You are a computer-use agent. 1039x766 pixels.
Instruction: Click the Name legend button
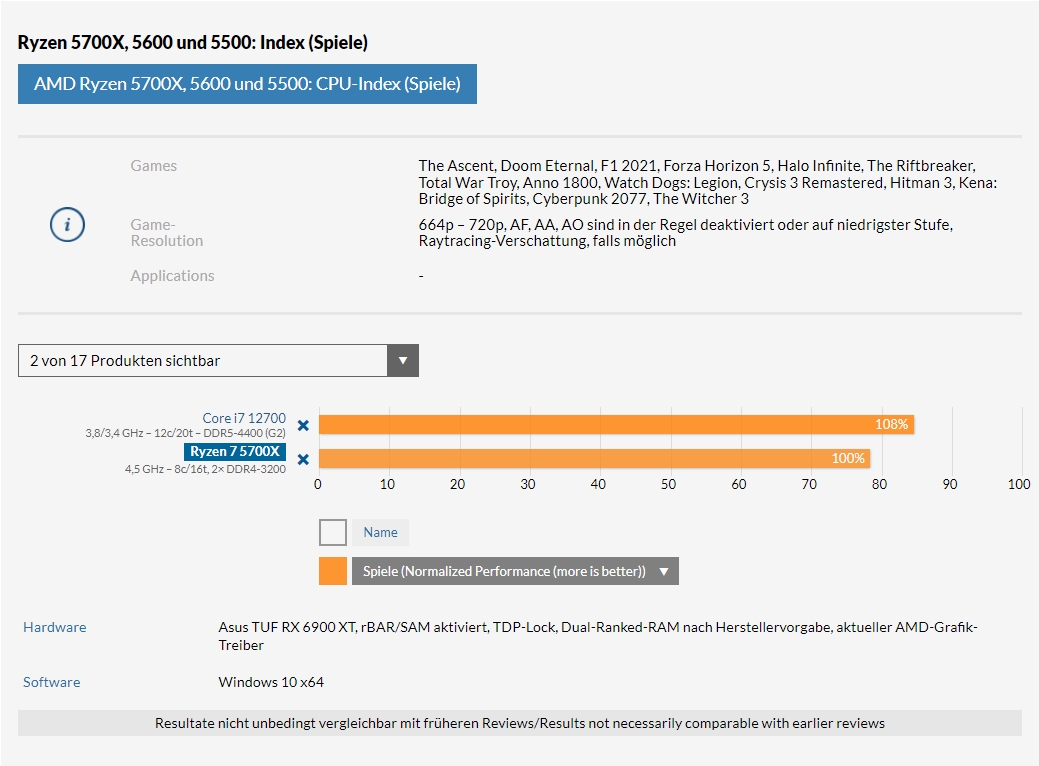point(380,532)
